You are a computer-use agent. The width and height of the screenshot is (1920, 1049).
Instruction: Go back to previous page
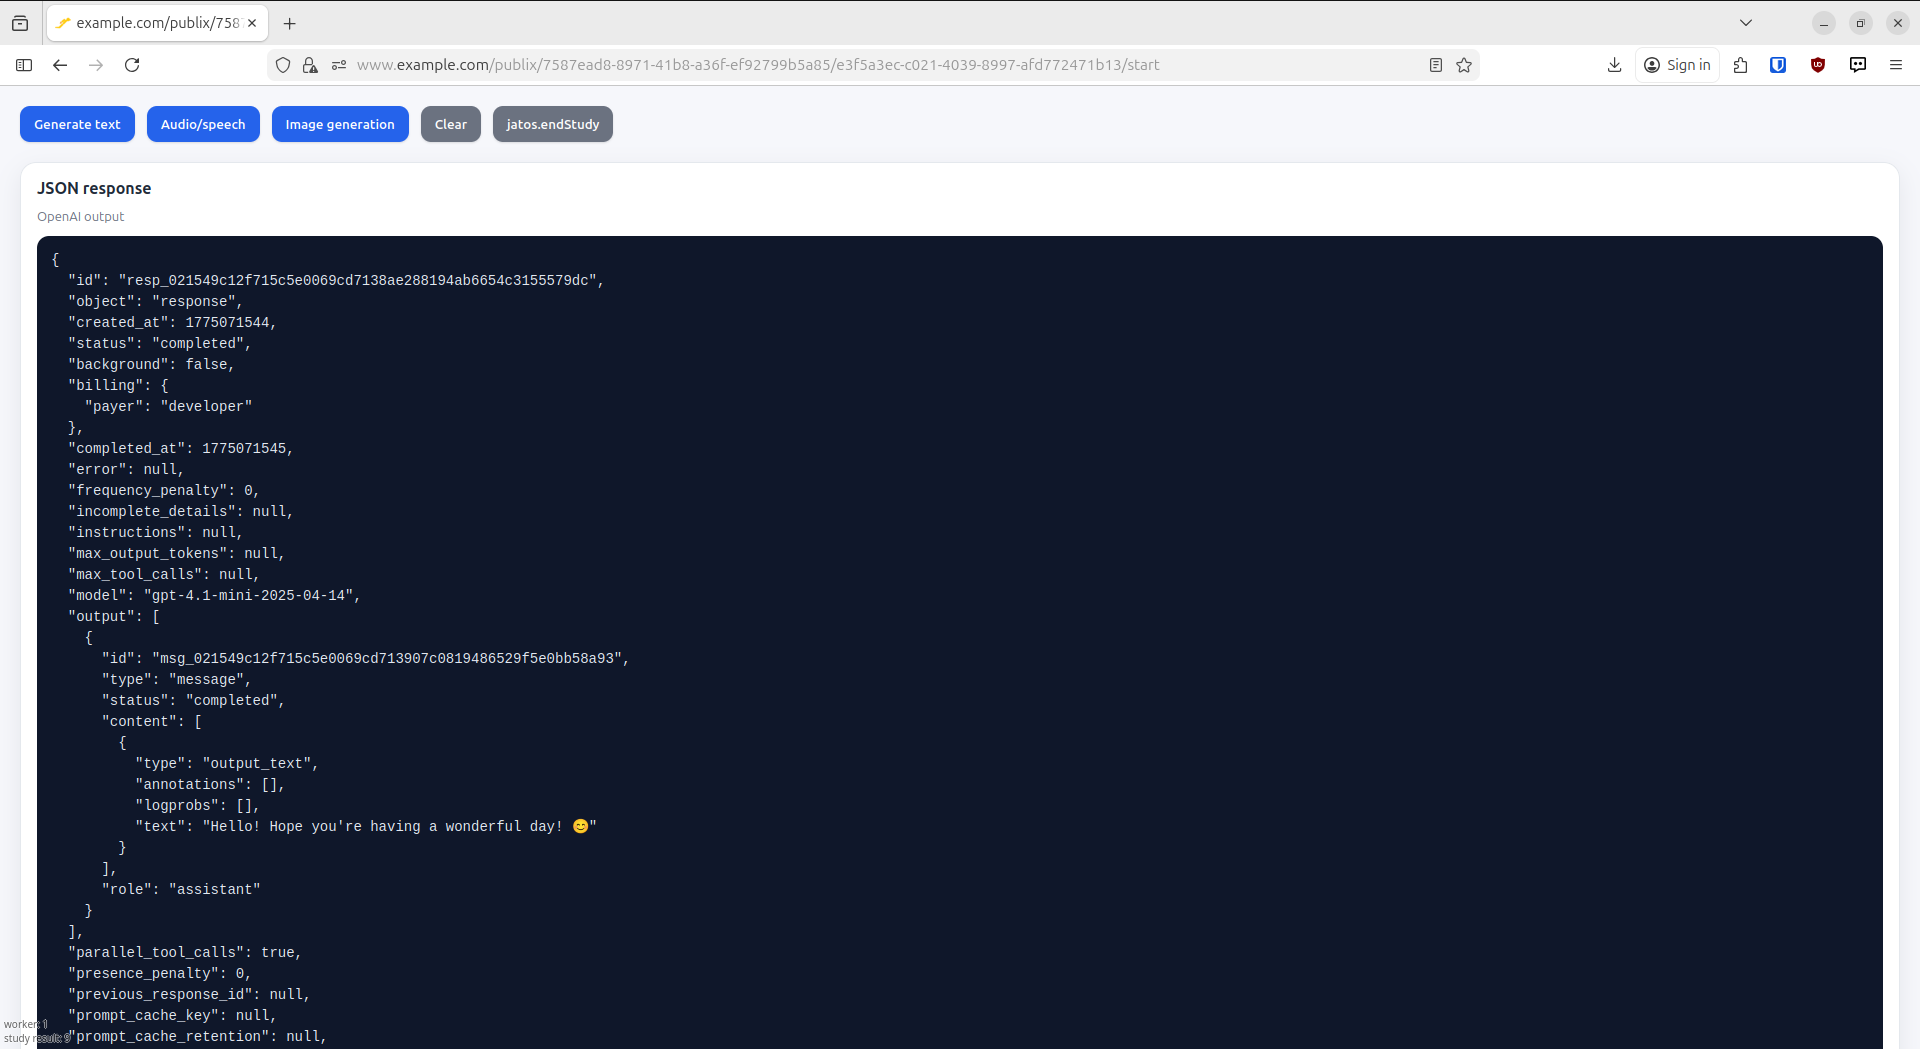point(60,65)
